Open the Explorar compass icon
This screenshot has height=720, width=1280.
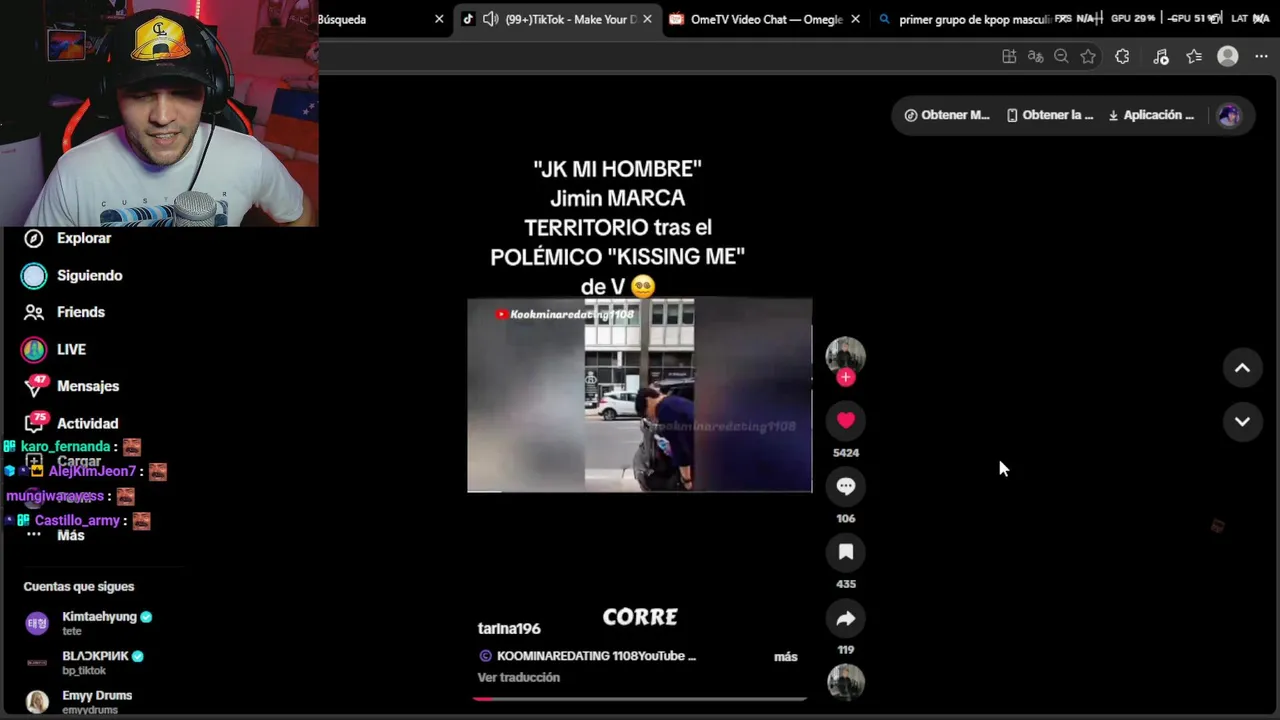click(x=34, y=238)
